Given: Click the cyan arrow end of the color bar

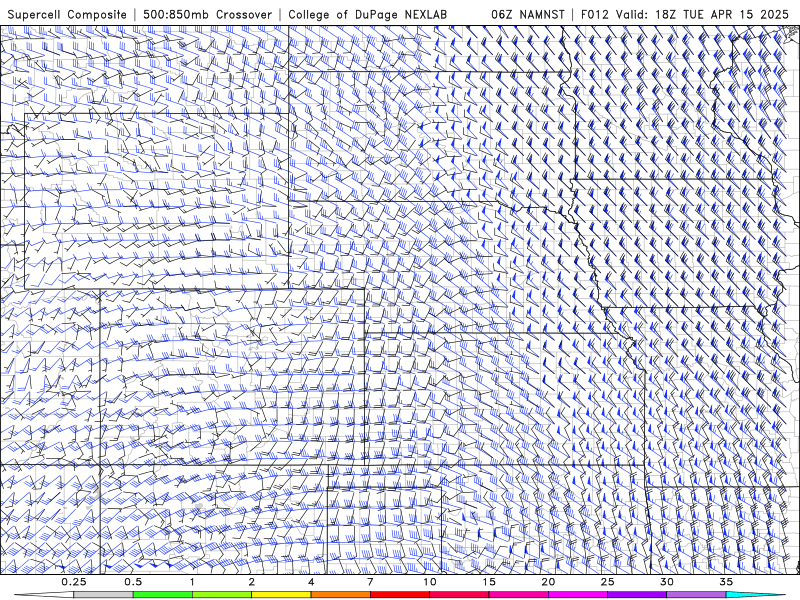Looking at the screenshot, I should (x=757, y=595).
